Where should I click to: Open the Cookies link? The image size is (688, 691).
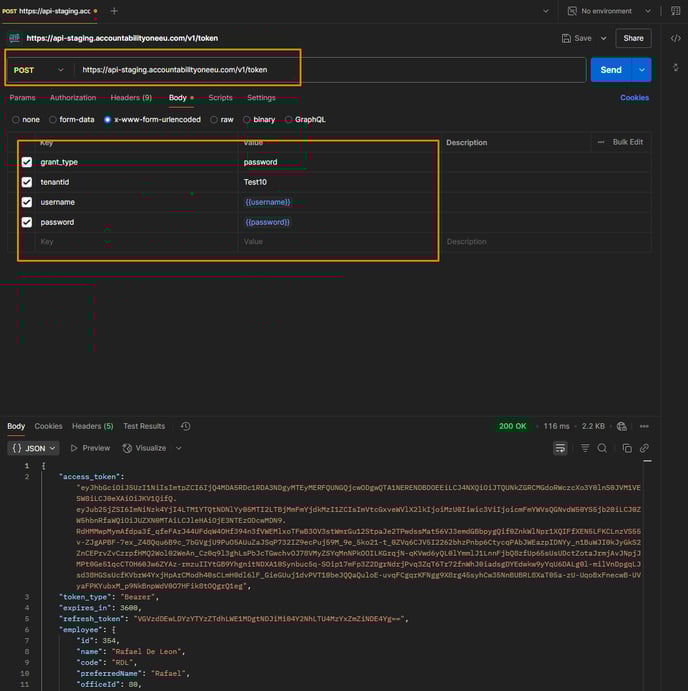(x=635, y=98)
